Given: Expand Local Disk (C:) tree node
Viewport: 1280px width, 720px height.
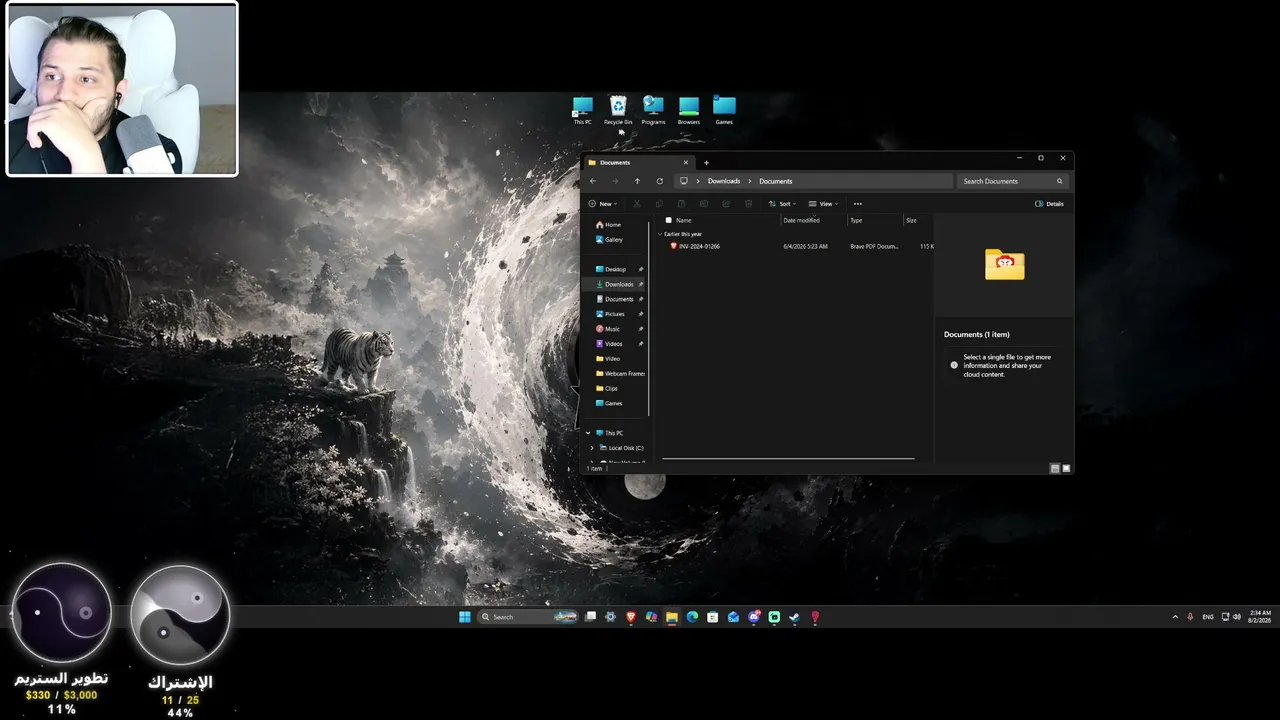Looking at the screenshot, I should pyautogui.click(x=592, y=448).
